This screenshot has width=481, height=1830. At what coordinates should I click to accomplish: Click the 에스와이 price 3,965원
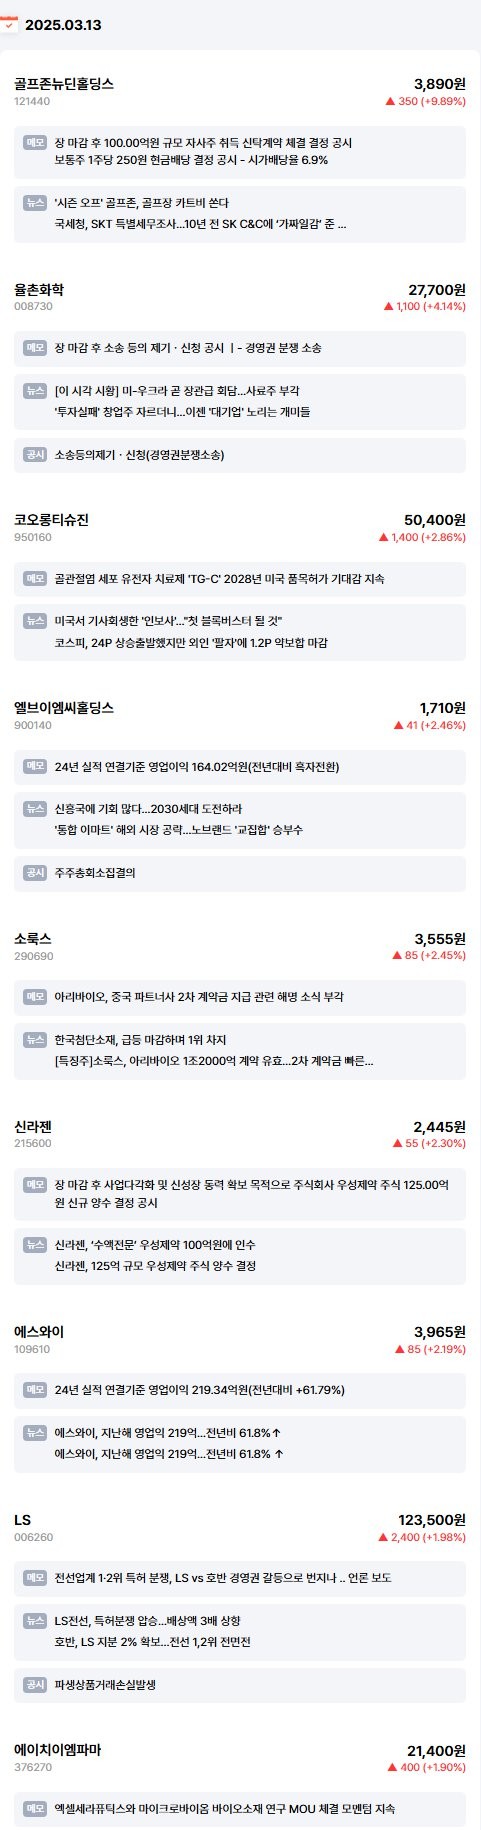tap(440, 1332)
